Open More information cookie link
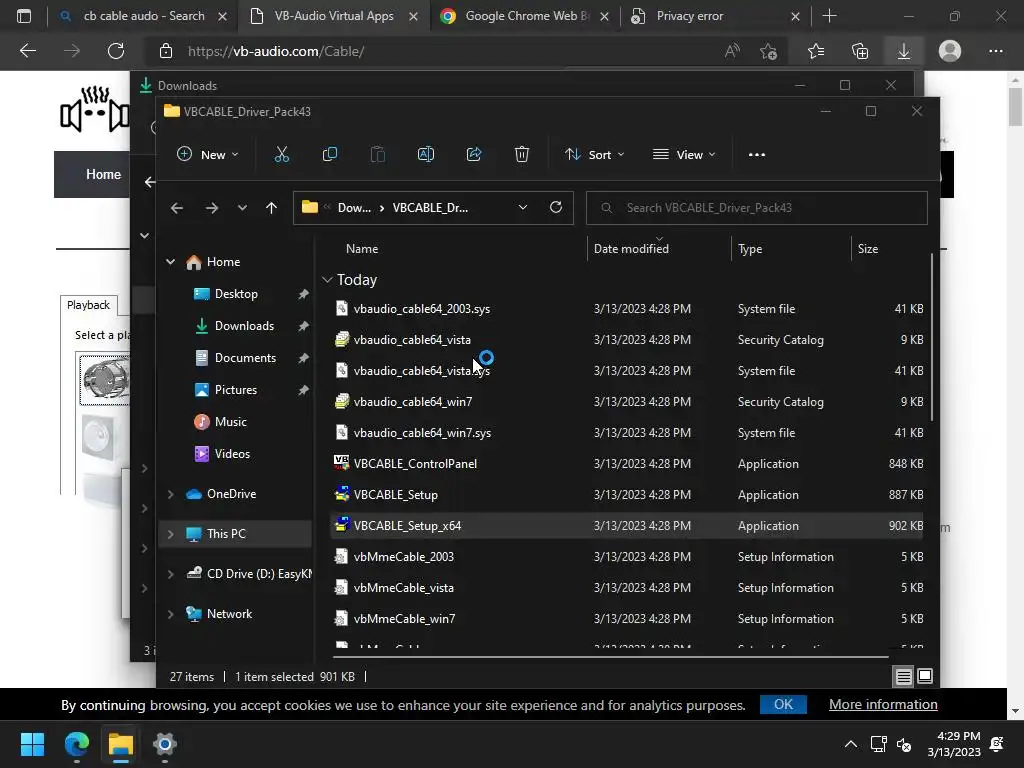The image size is (1024, 768). point(883,705)
